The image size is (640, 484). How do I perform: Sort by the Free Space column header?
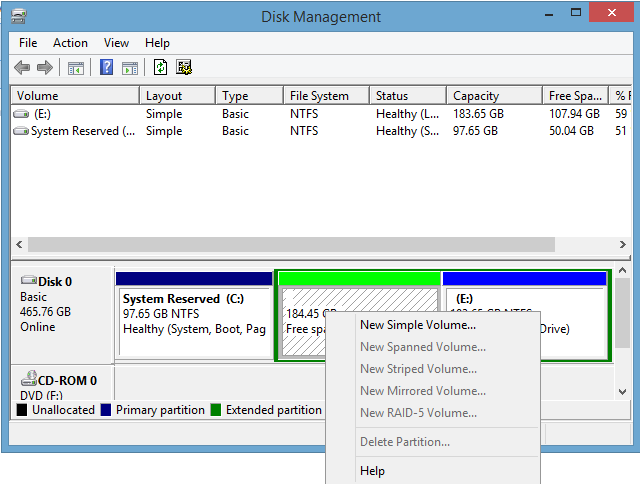(576, 95)
